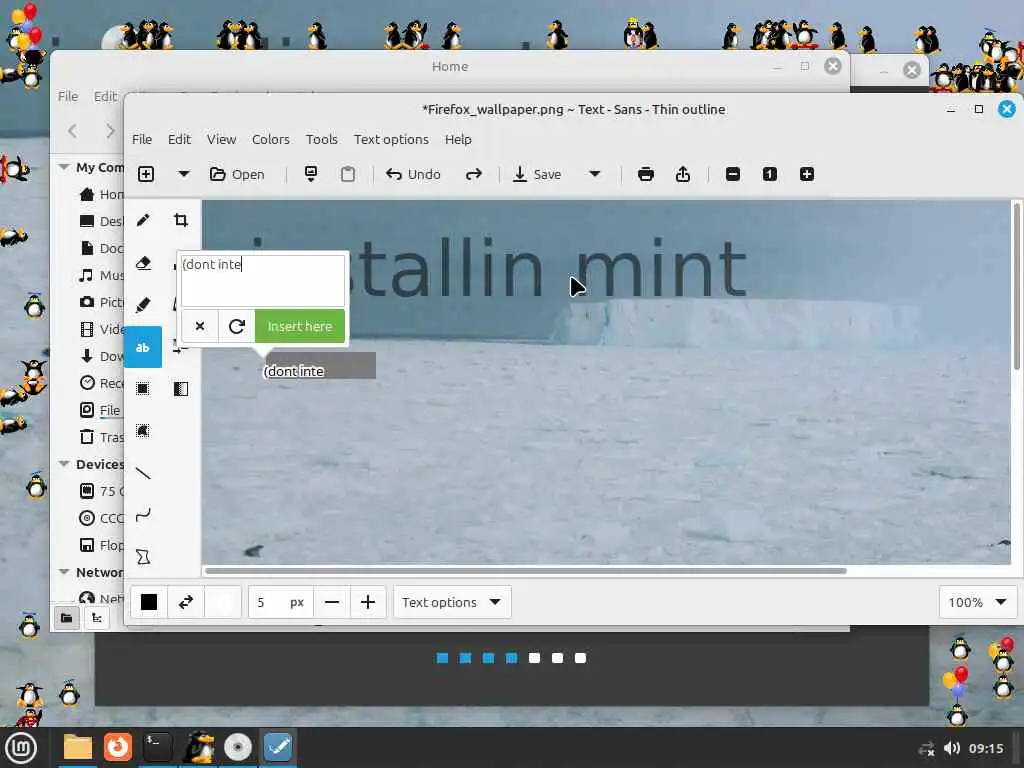Click the vertical scrollbar of canvas
This screenshot has width=1024, height=768.
tap(1017, 287)
